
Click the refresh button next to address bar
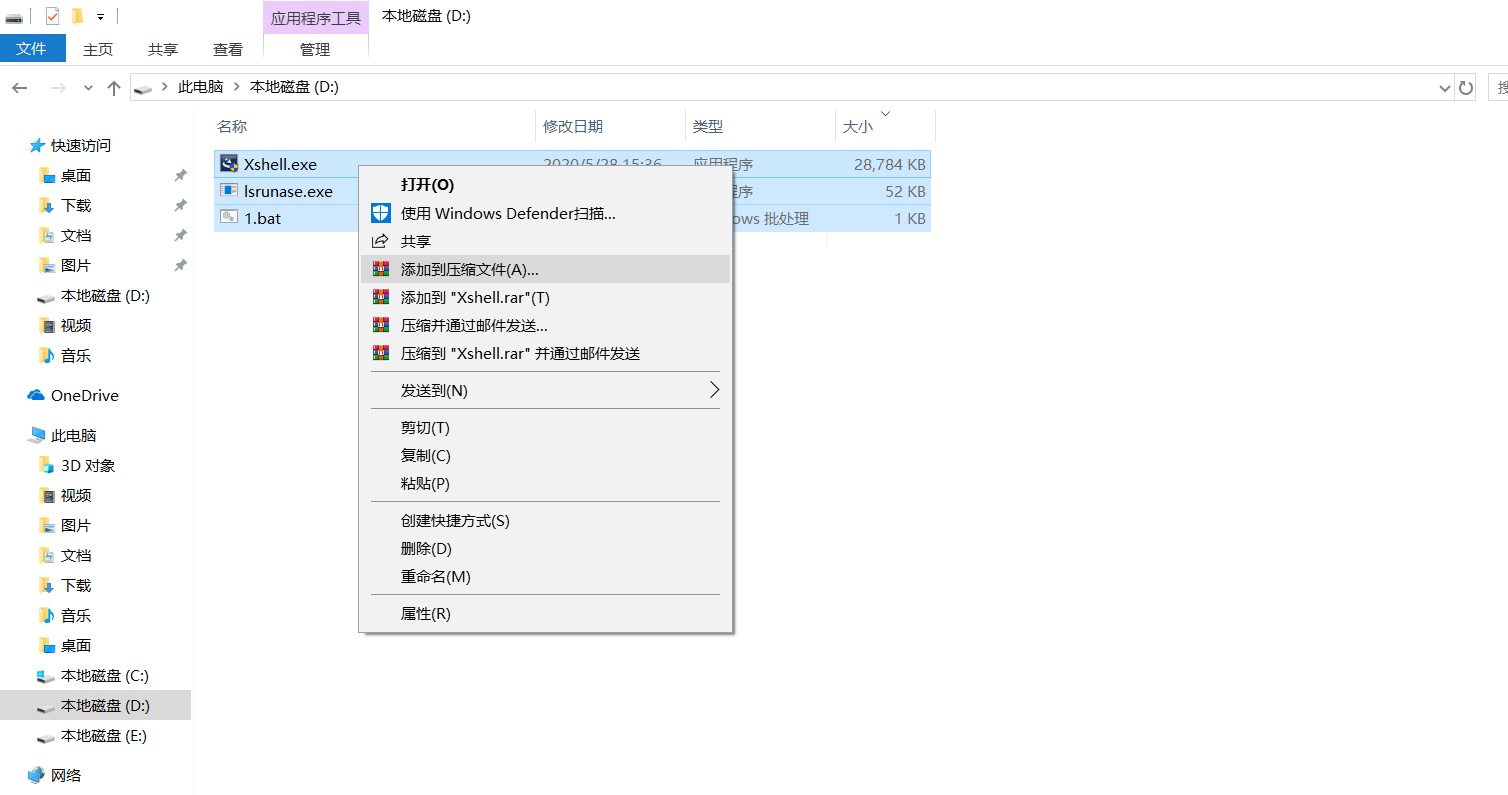click(x=1466, y=87)
